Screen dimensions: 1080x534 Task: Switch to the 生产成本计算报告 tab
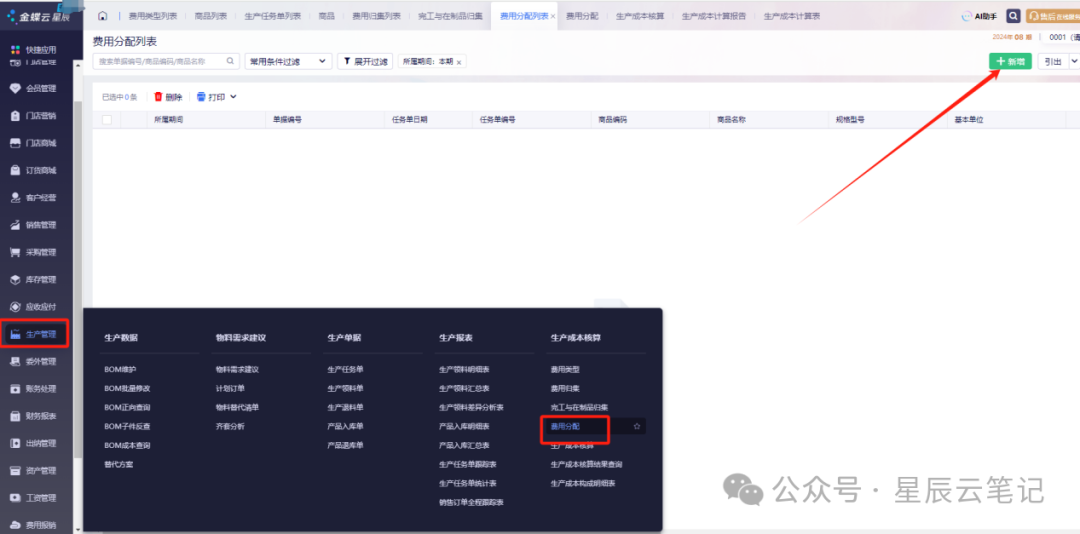714,16
